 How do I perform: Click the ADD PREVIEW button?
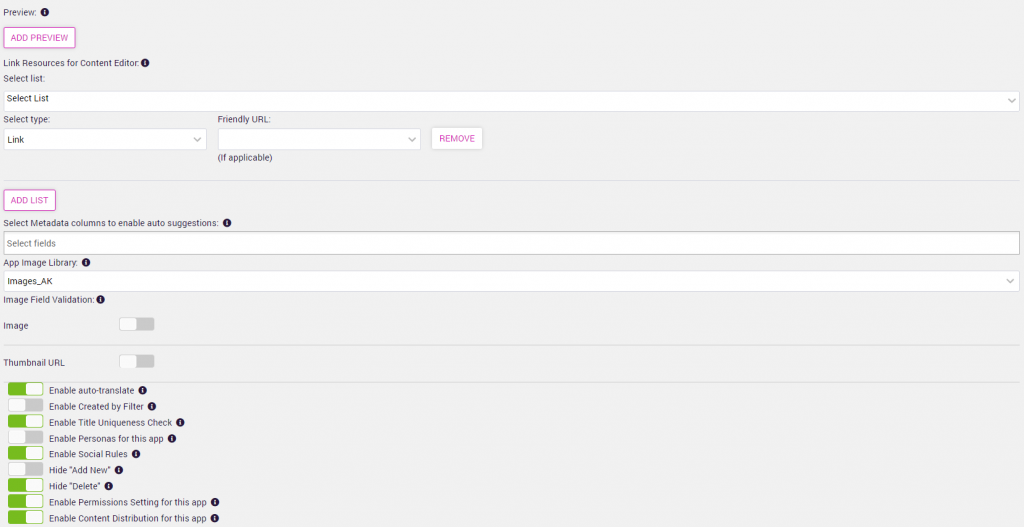pos(40,38)
